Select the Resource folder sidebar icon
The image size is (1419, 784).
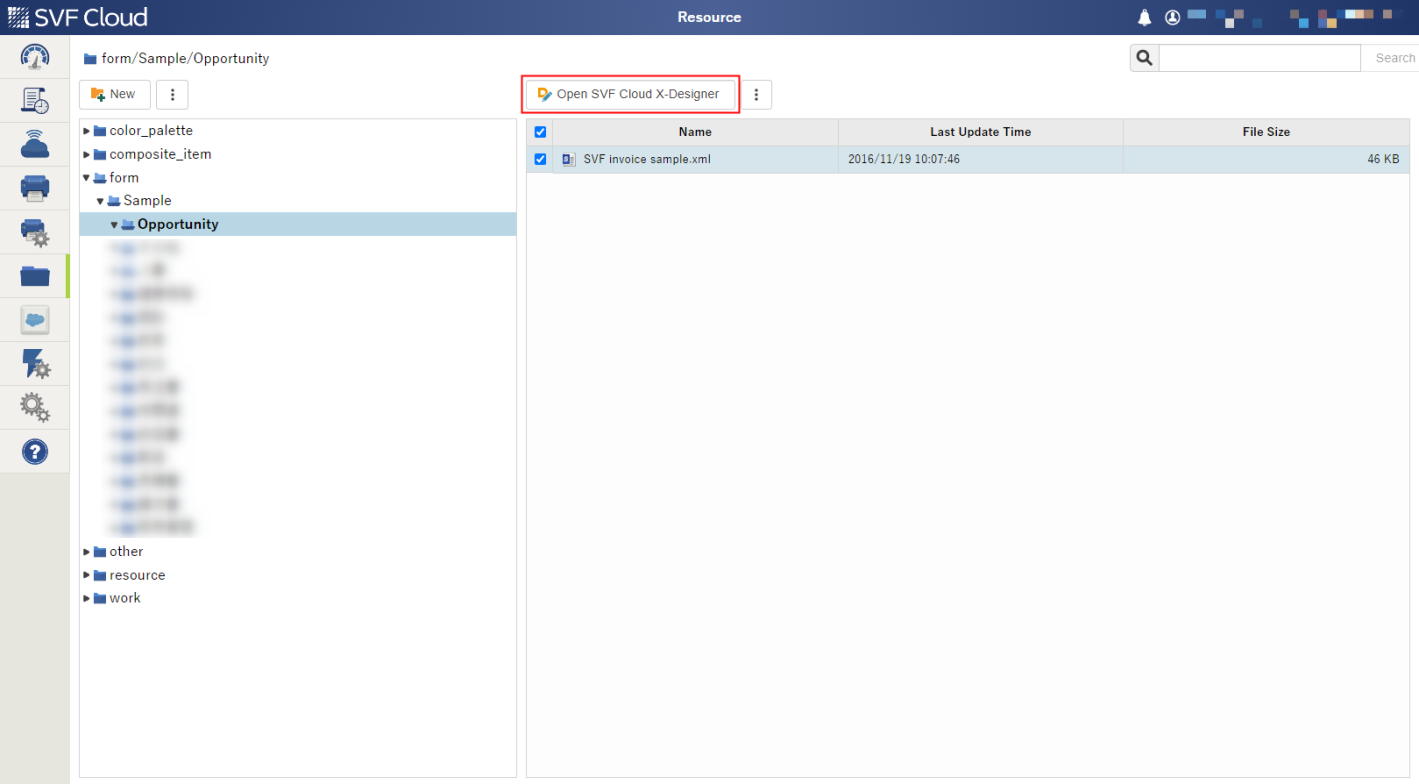tap(35, 276)
